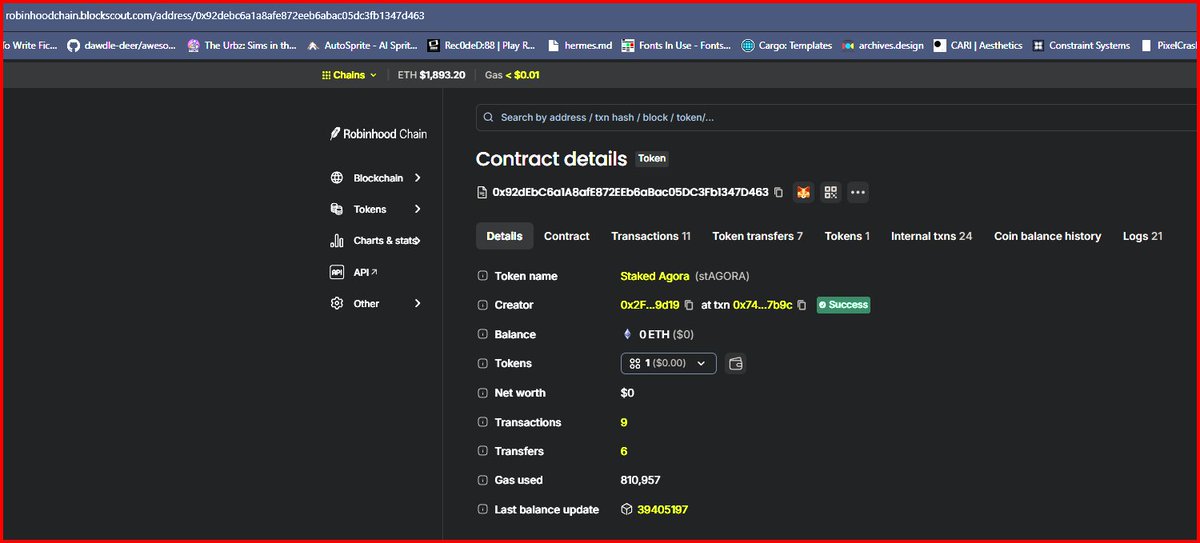Viewport: 1200px width, 543px height.
Task: Click the green Success status badge
Action: coord(843,305)
